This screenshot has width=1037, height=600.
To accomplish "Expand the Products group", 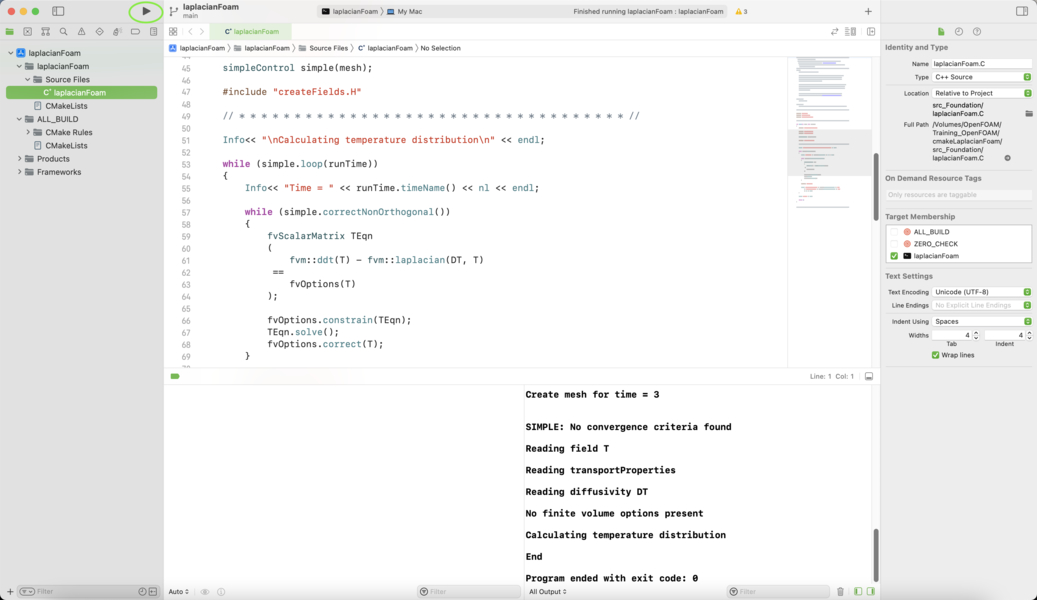I will pos(19,159).
